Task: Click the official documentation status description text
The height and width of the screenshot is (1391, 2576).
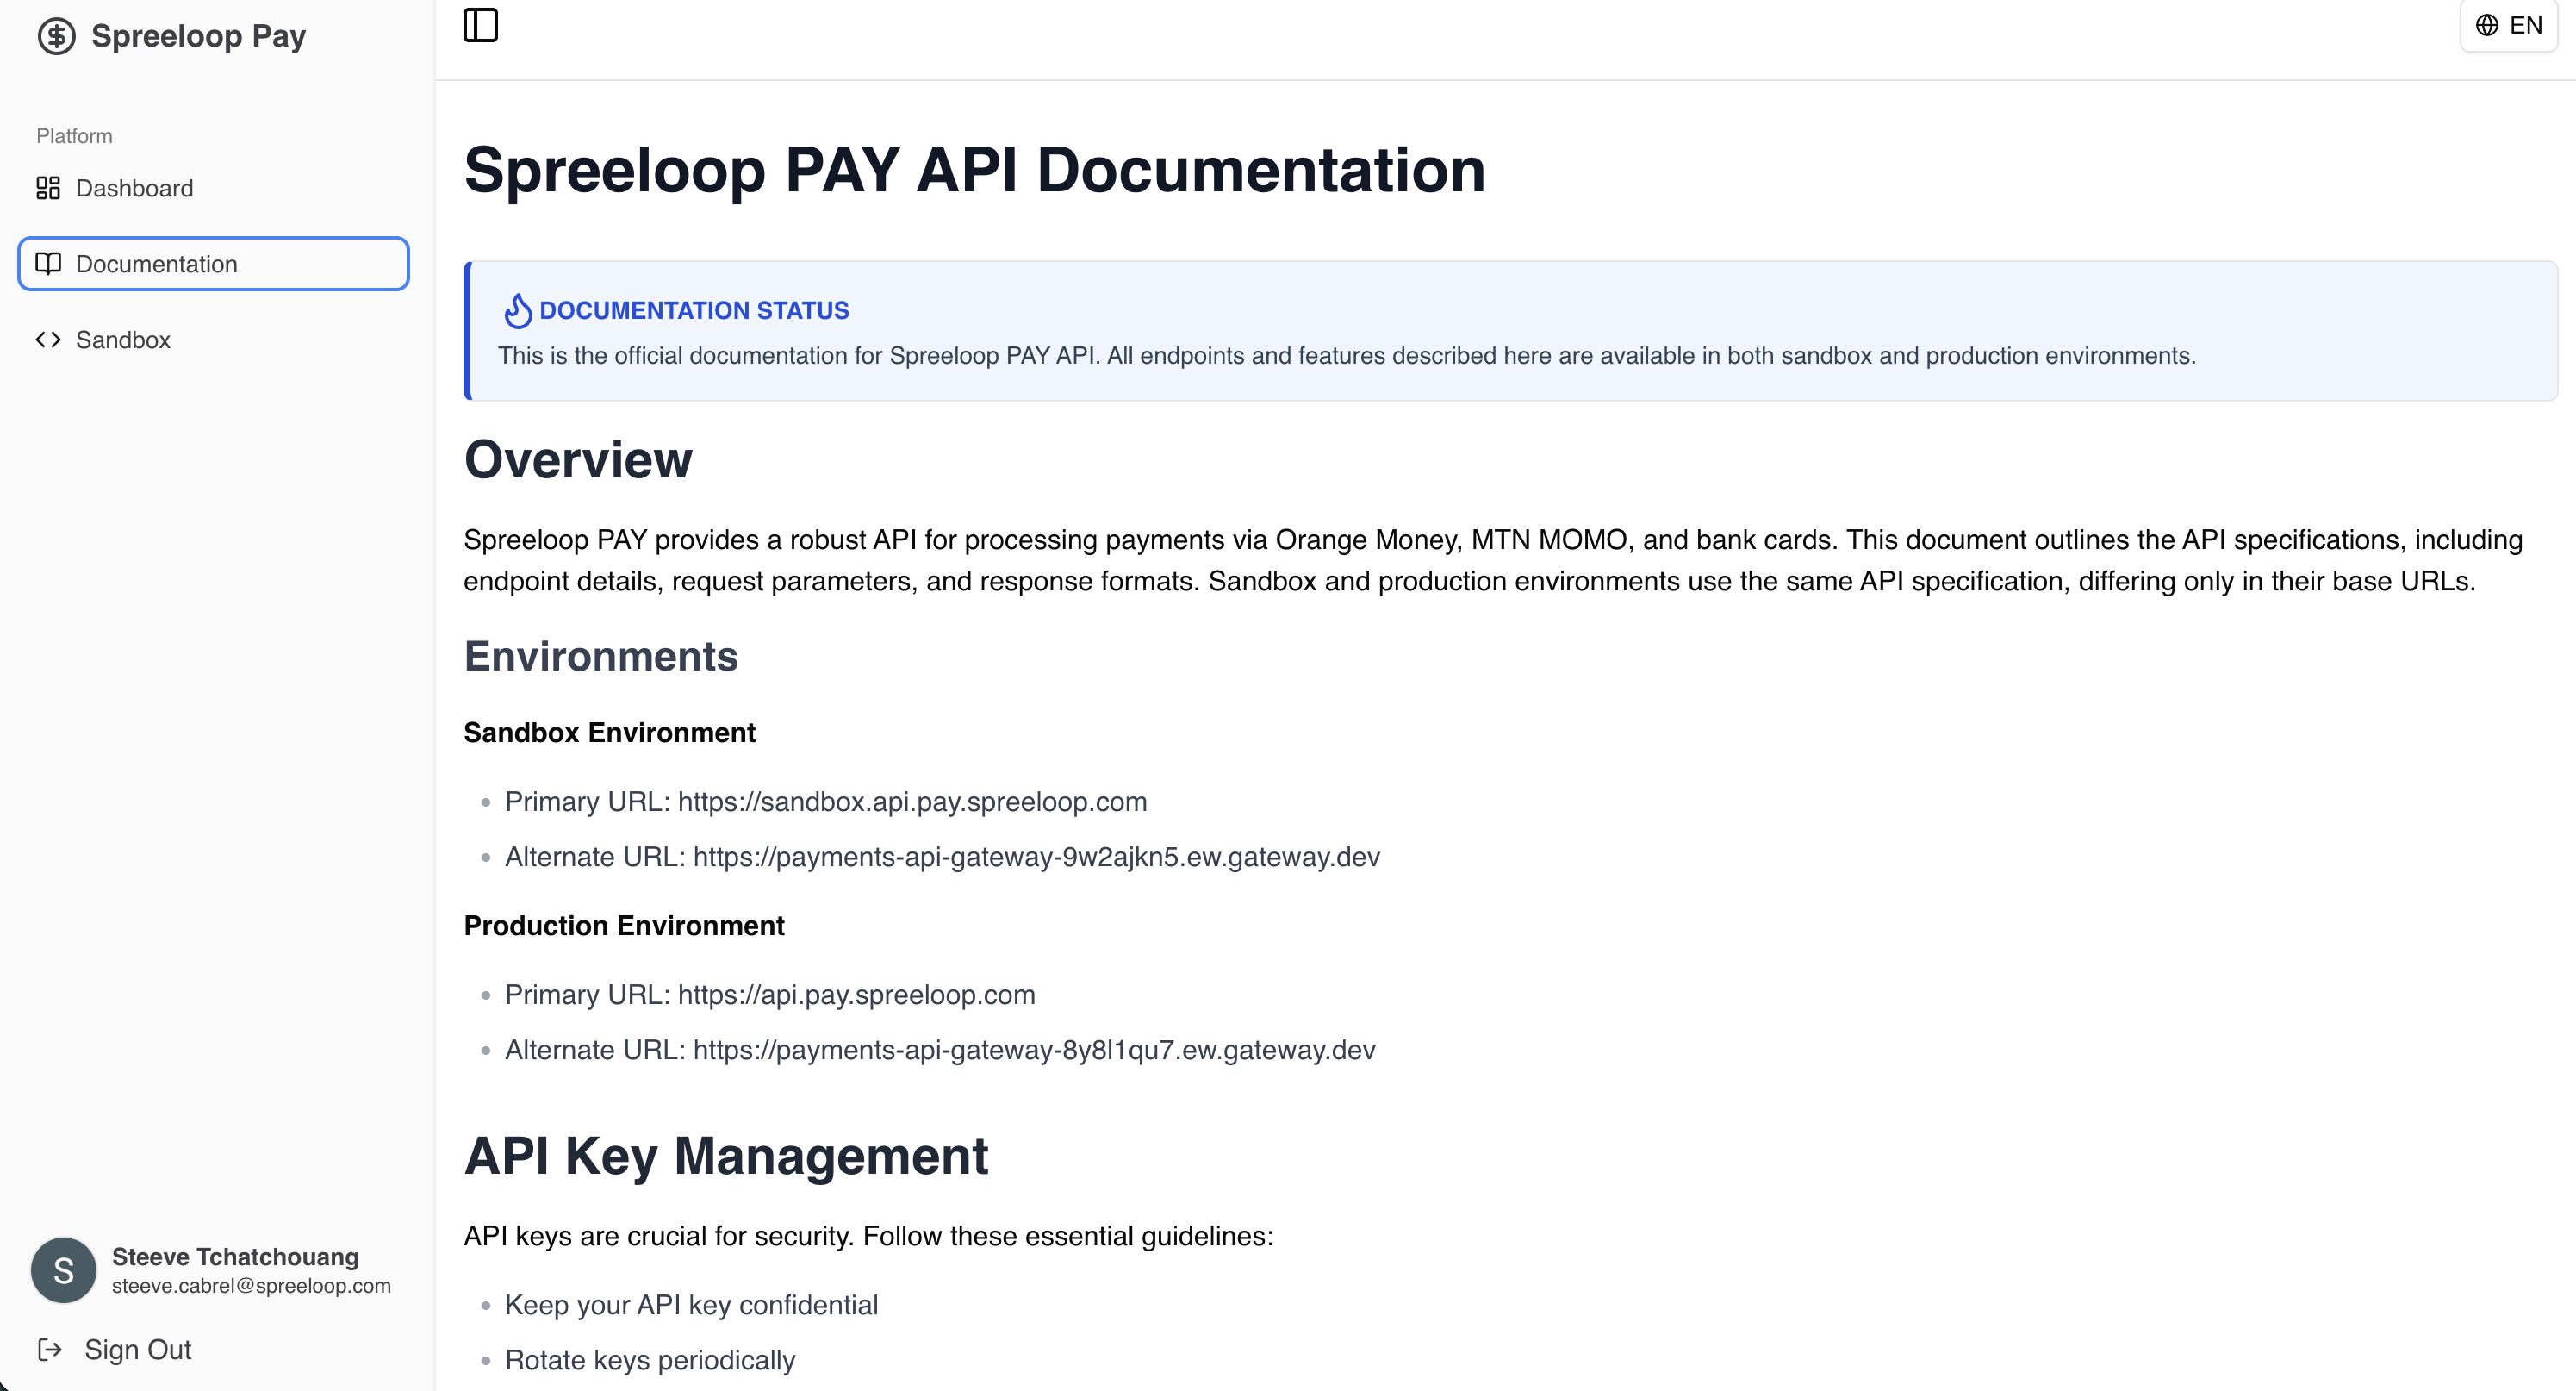Action: 1347,356
